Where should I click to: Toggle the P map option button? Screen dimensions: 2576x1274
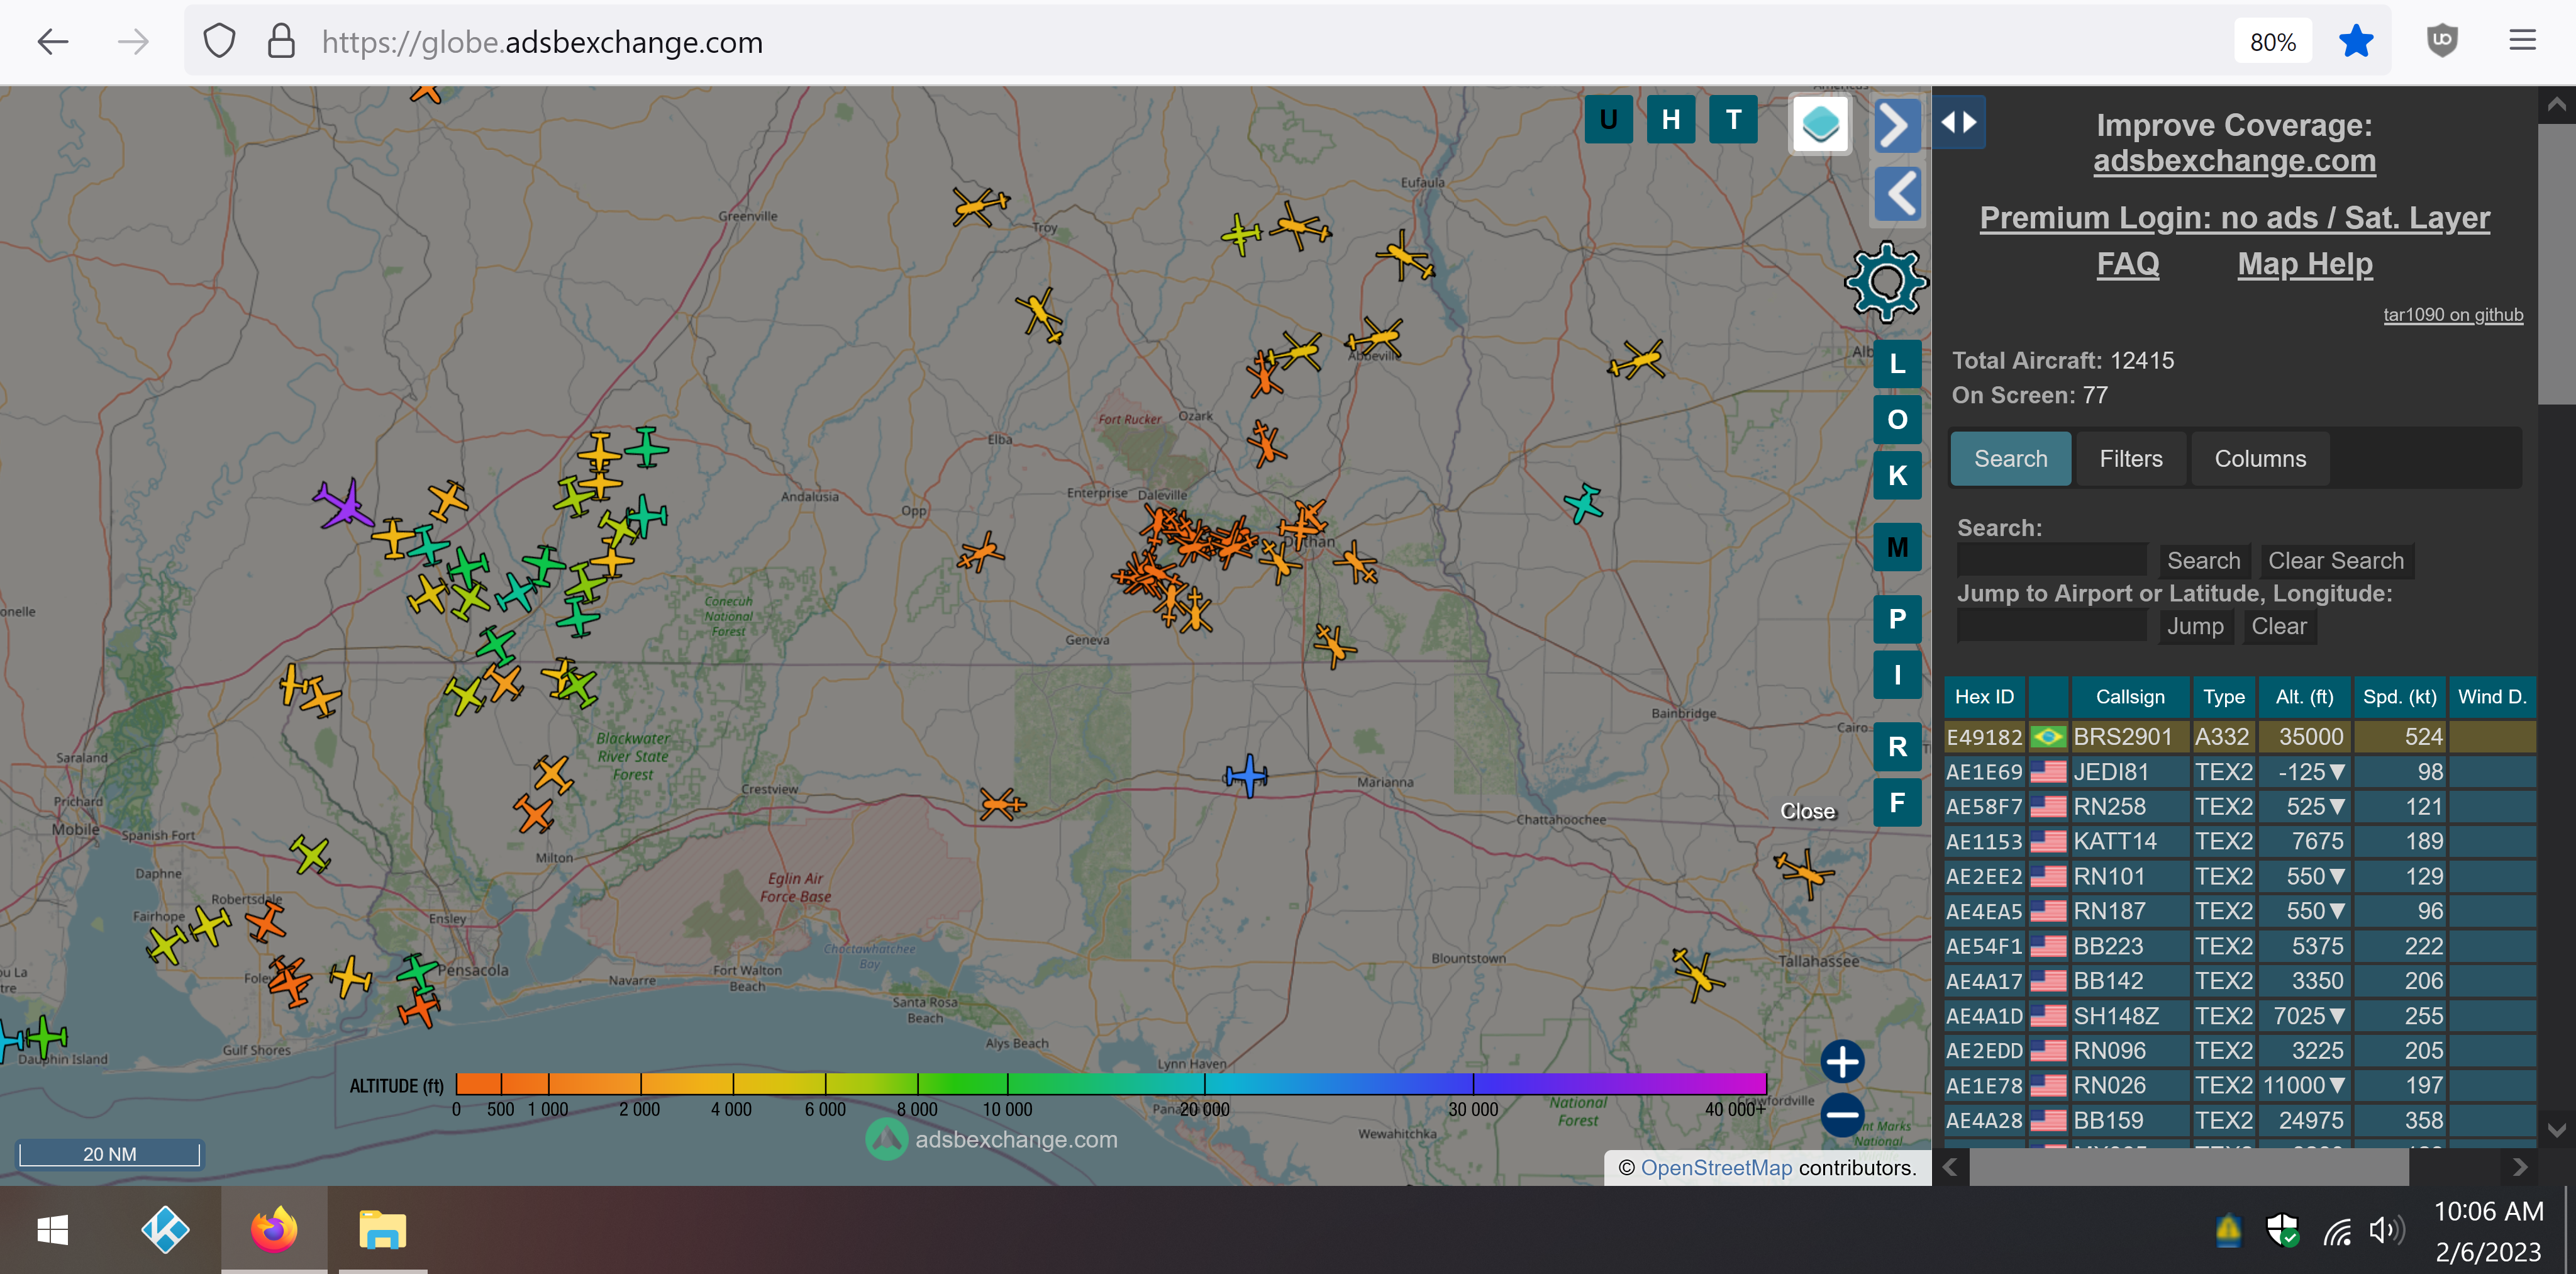1897,619
